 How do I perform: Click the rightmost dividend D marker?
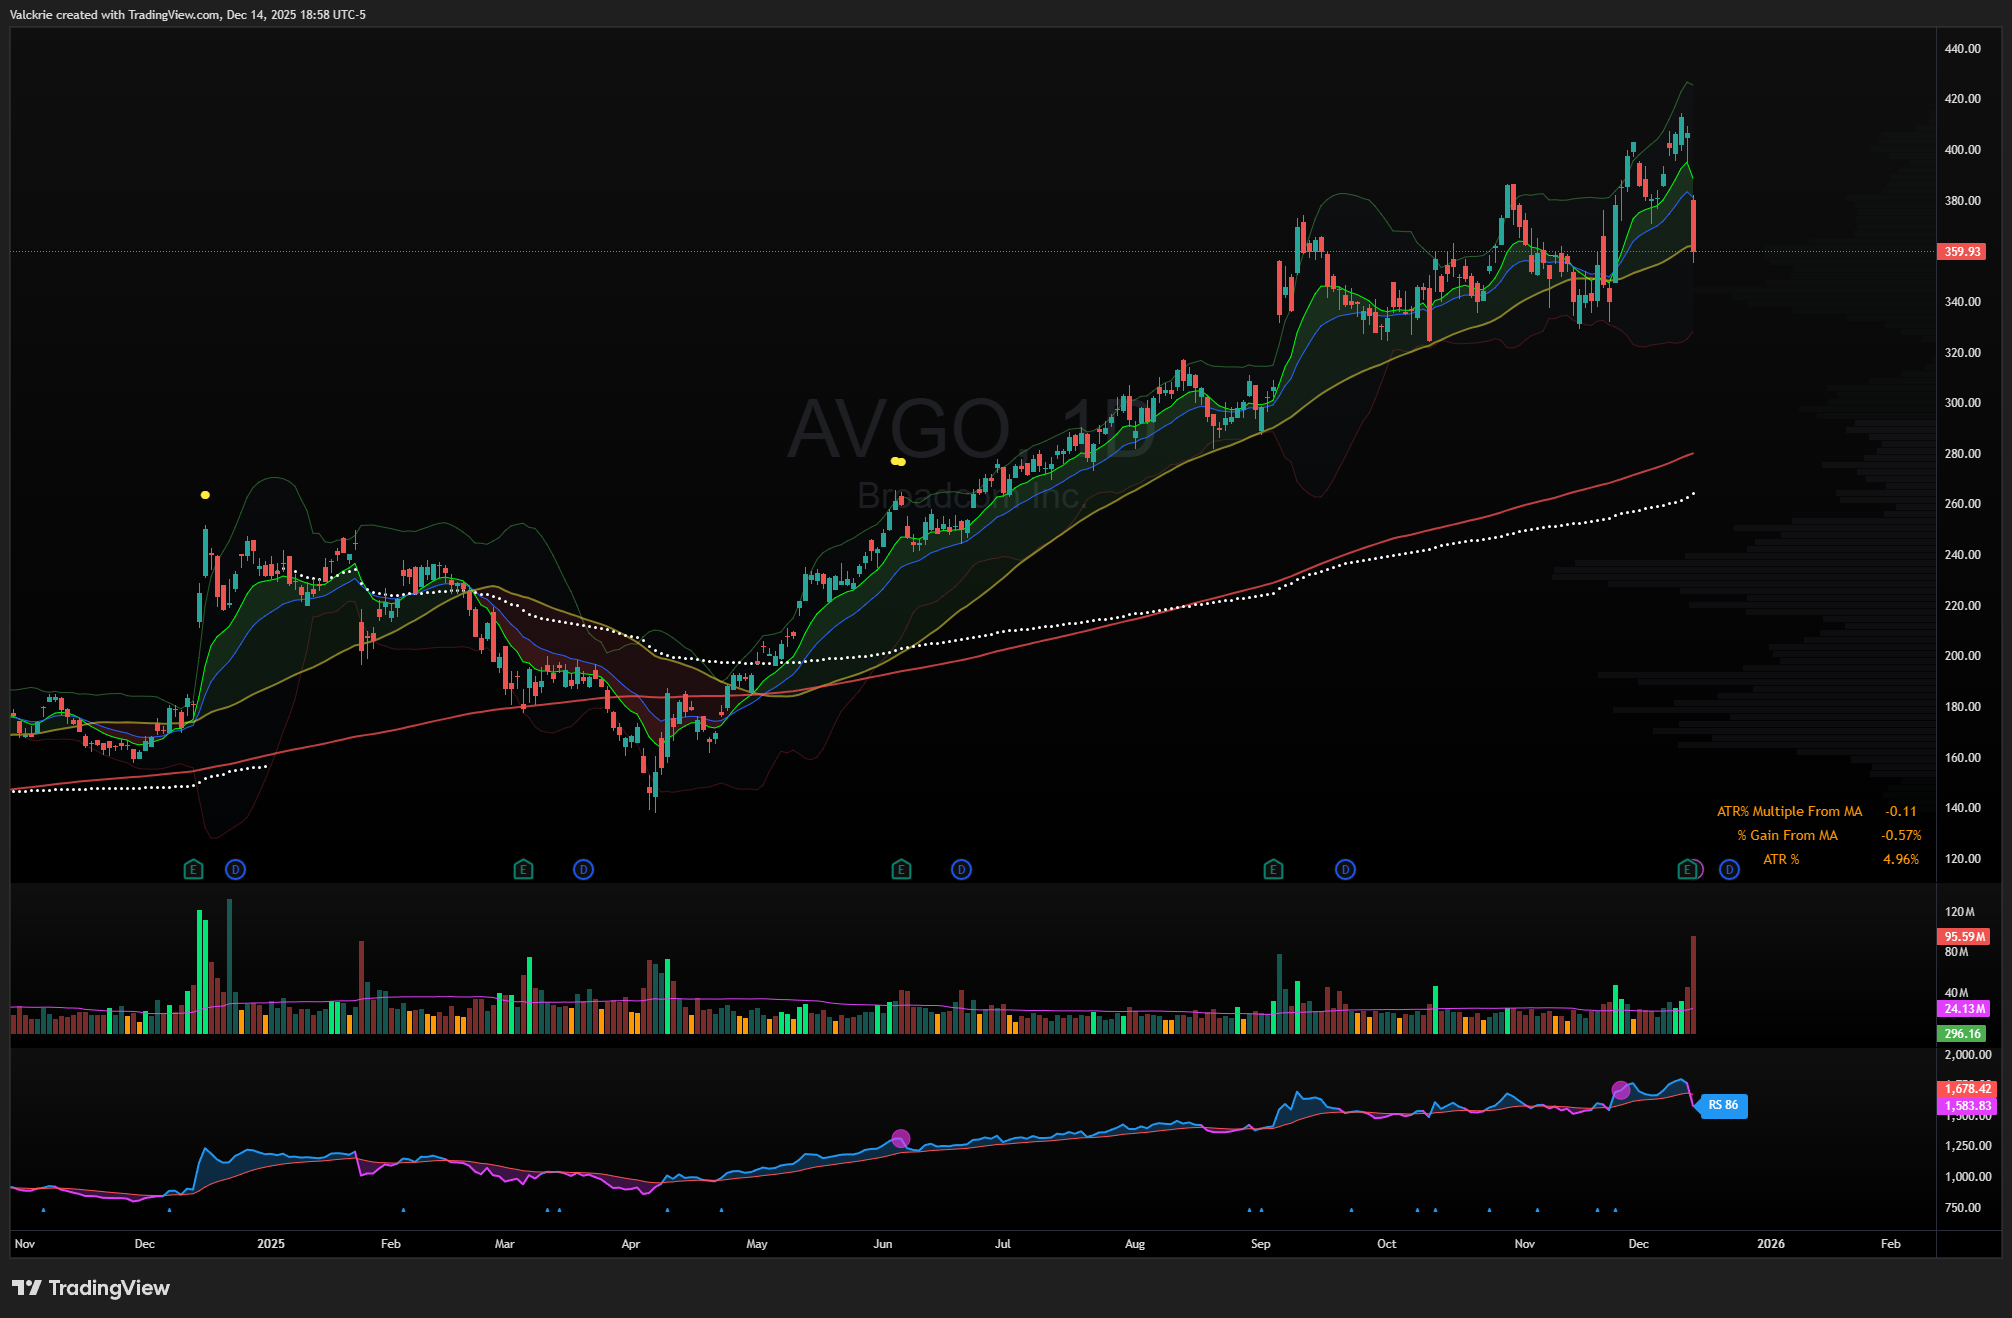[x=1729, y=869]
